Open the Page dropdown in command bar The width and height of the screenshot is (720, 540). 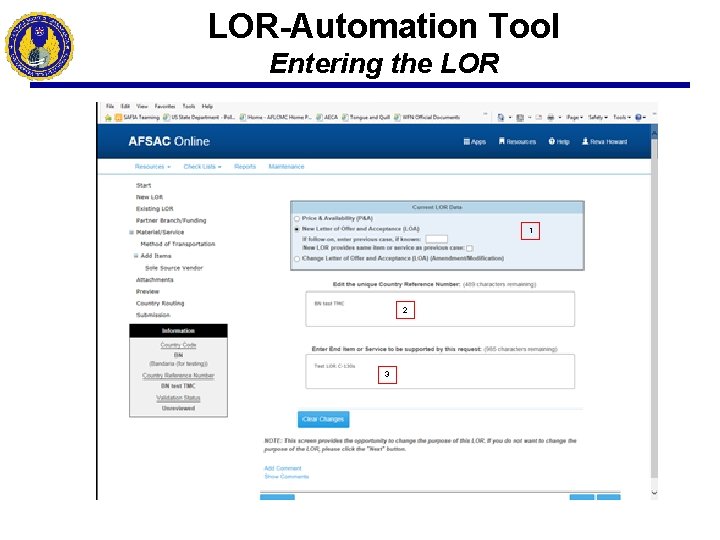coord(574,118)
